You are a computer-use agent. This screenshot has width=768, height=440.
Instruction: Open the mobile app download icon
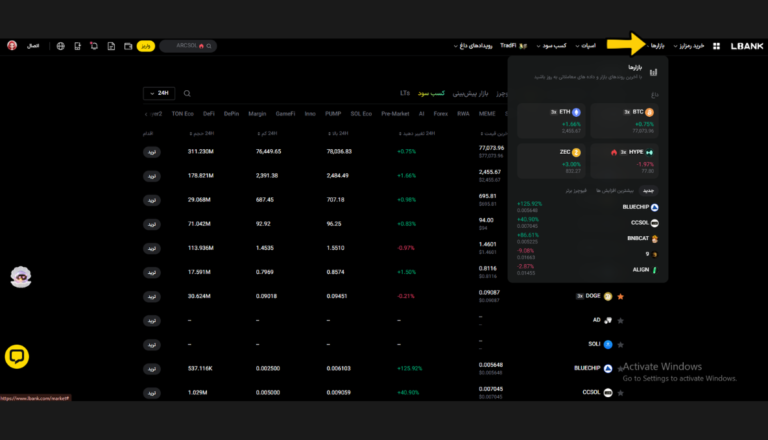pos(77,46)
